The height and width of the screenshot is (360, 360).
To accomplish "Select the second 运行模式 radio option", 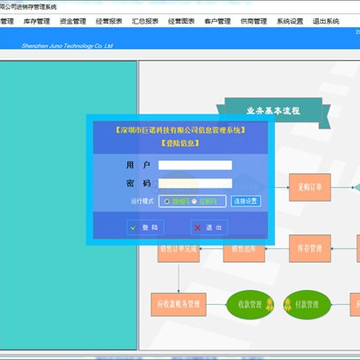I will pyautogui.click(x=194, y=201).
